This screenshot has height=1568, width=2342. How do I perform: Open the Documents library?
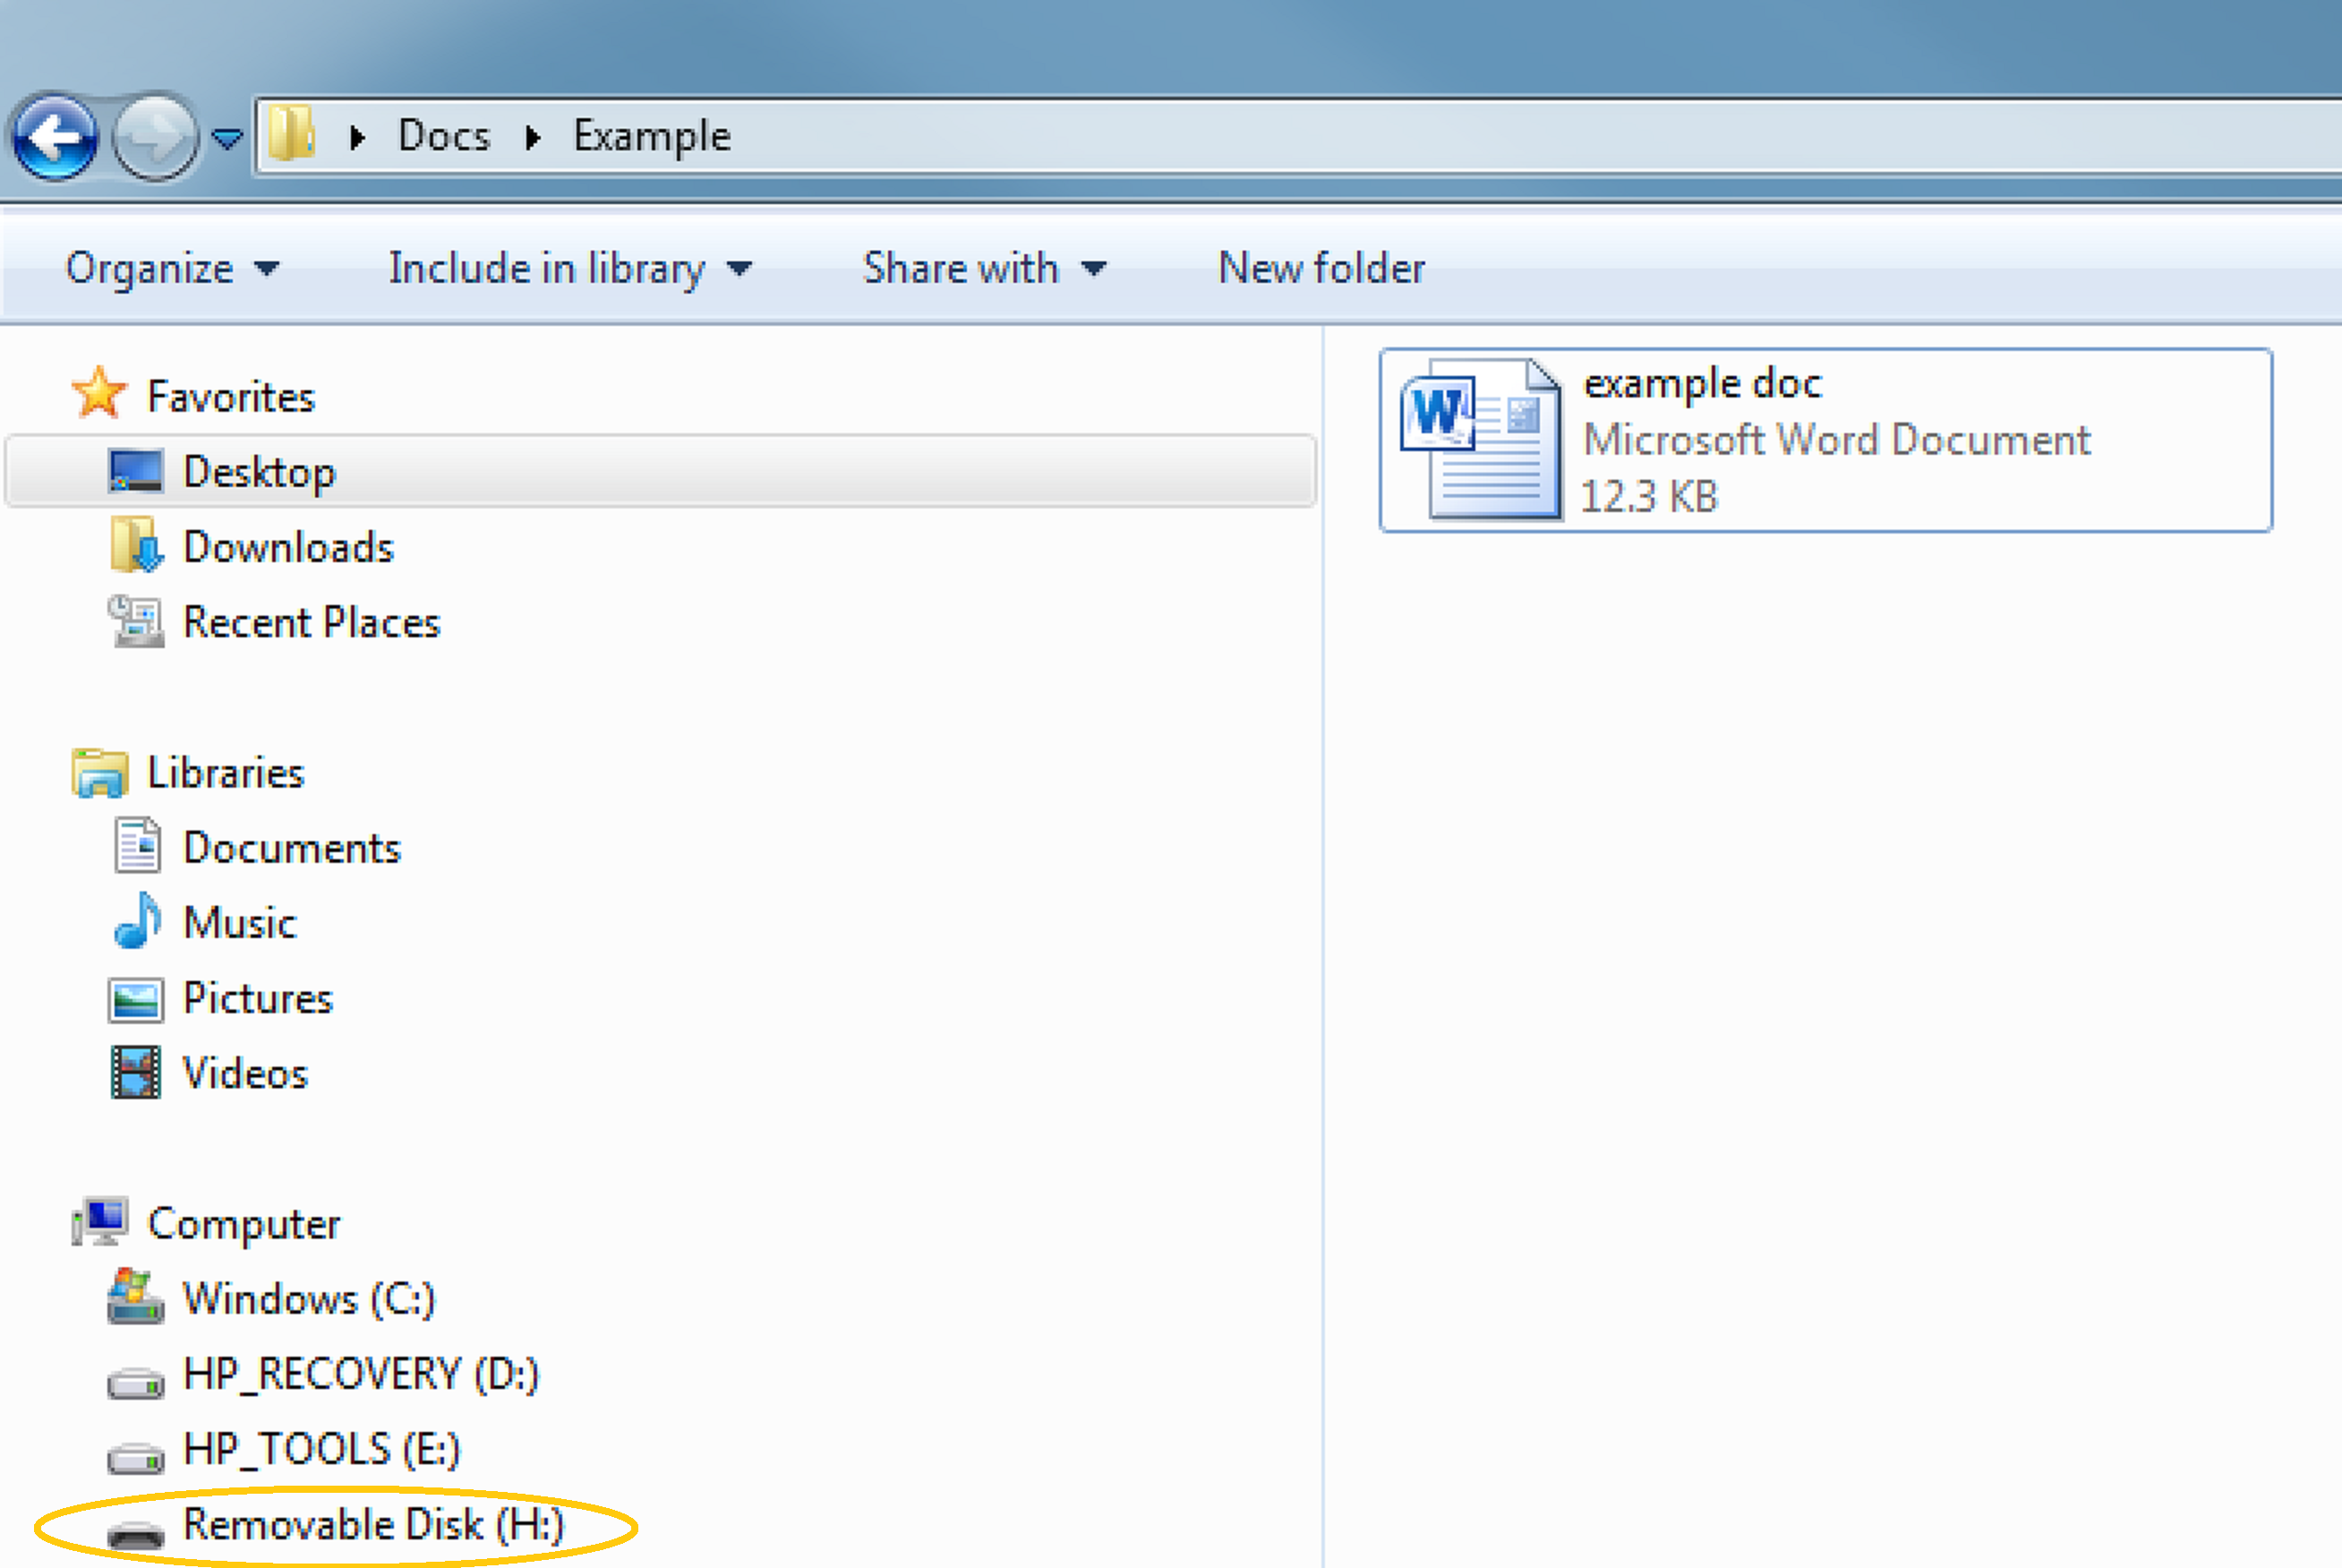coord(291,848)
